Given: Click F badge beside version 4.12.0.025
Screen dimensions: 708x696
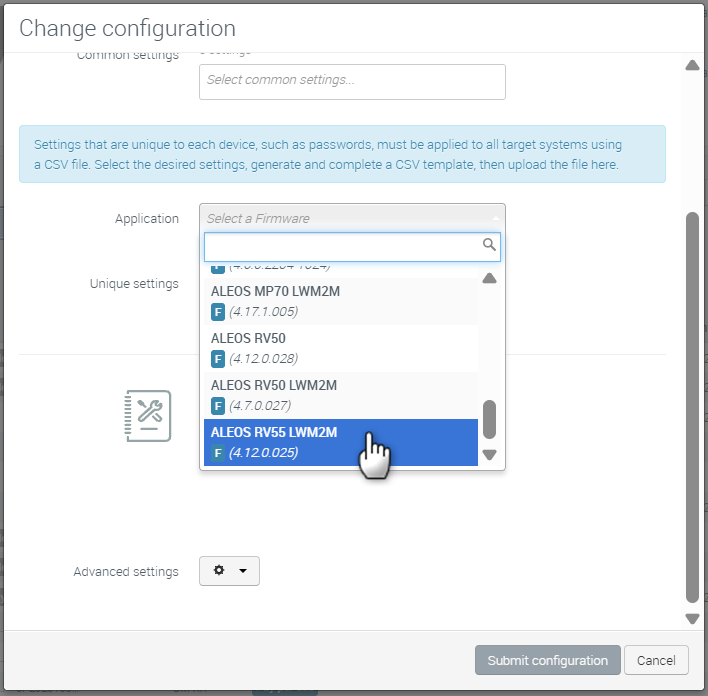Looking at the screenshot, I should pyautogui.click(x=218, y=453).
